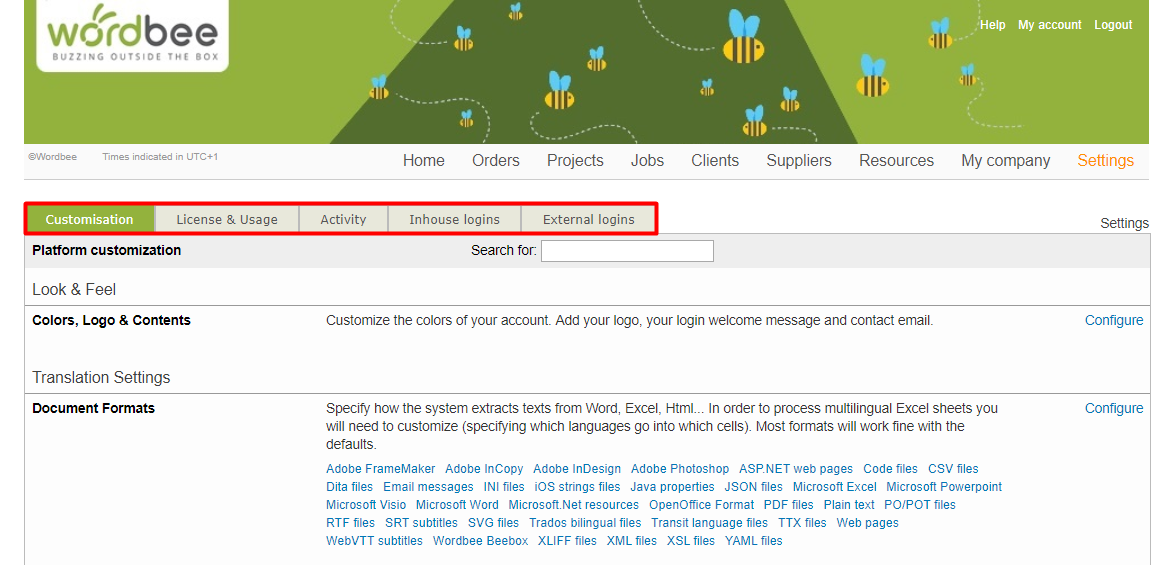Click the Wordbee logo

(x=132, y=35)
